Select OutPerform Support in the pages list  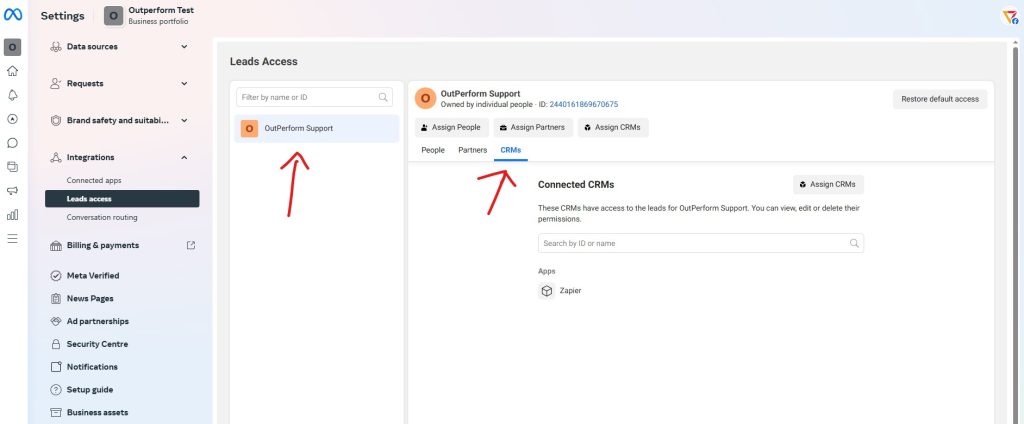coord(316,128)
